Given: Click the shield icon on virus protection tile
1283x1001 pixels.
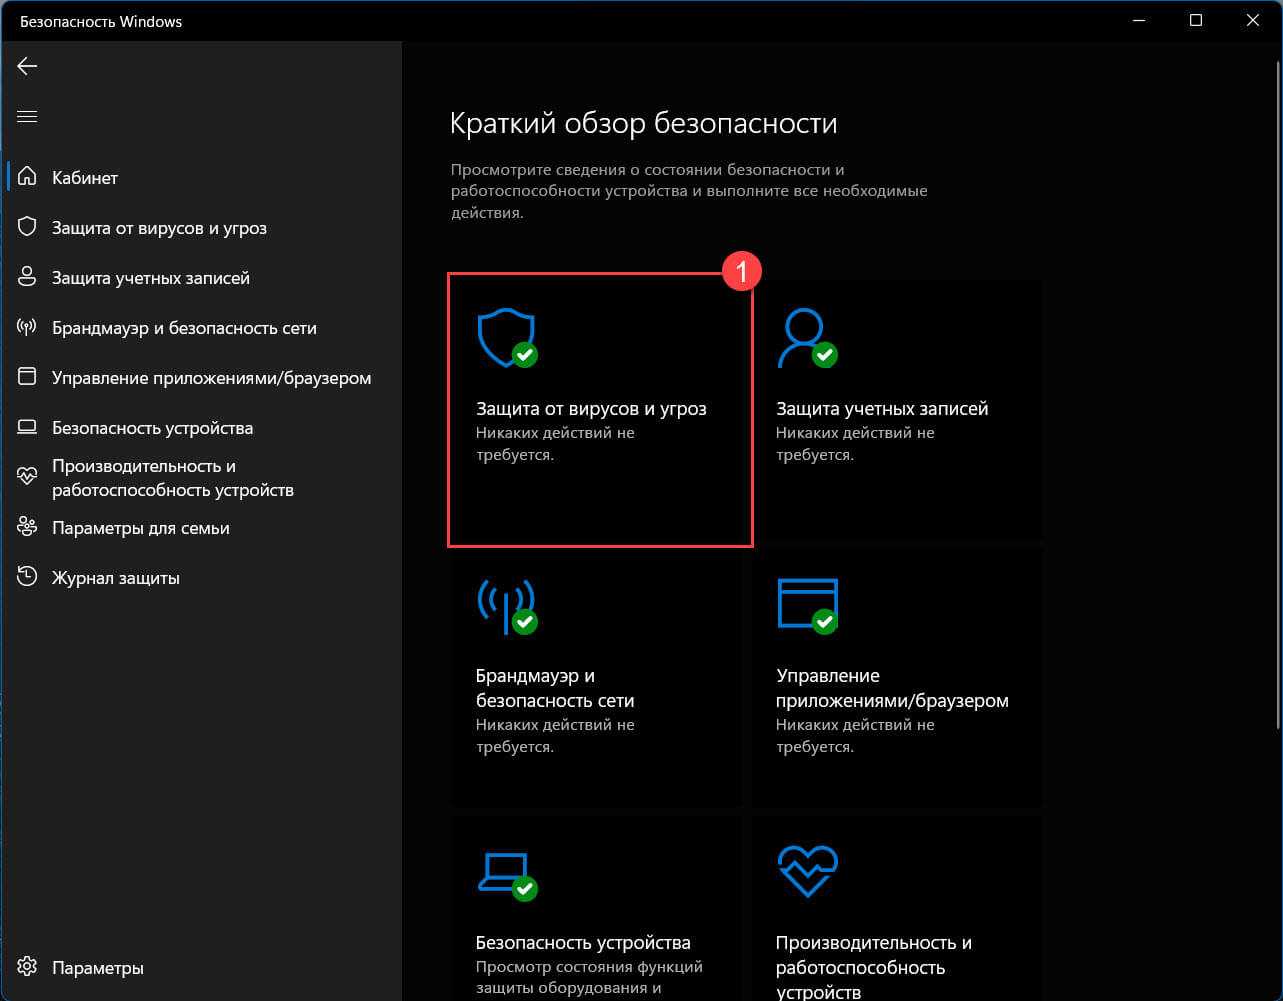Looking at the screenshot, I should pyautogui.click(x=506, y=337).
